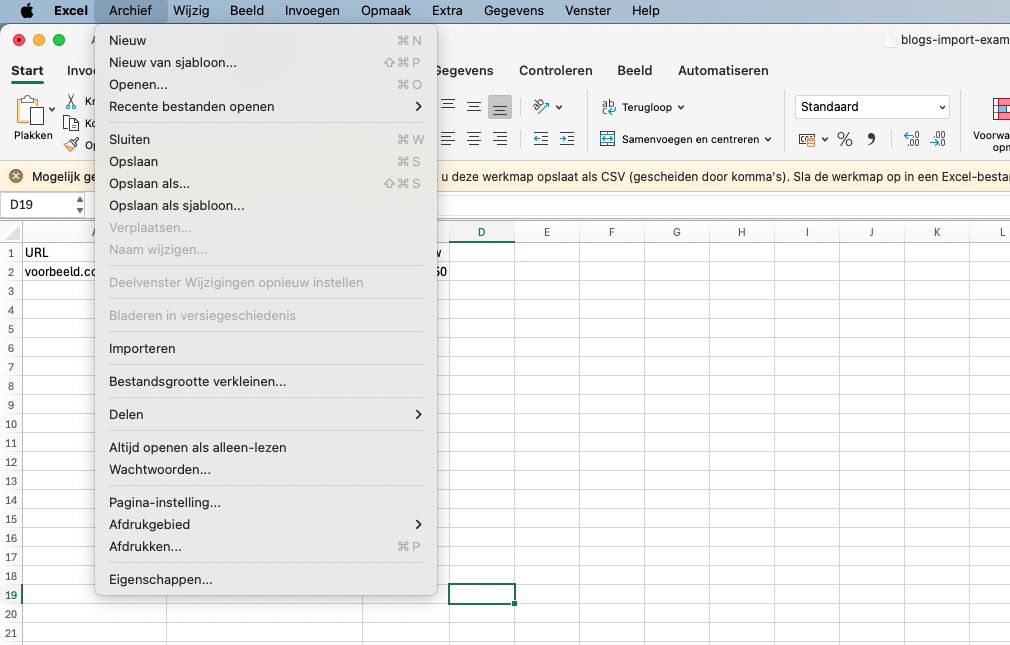Choose Nieuw from Archief menu

[265, 41]
